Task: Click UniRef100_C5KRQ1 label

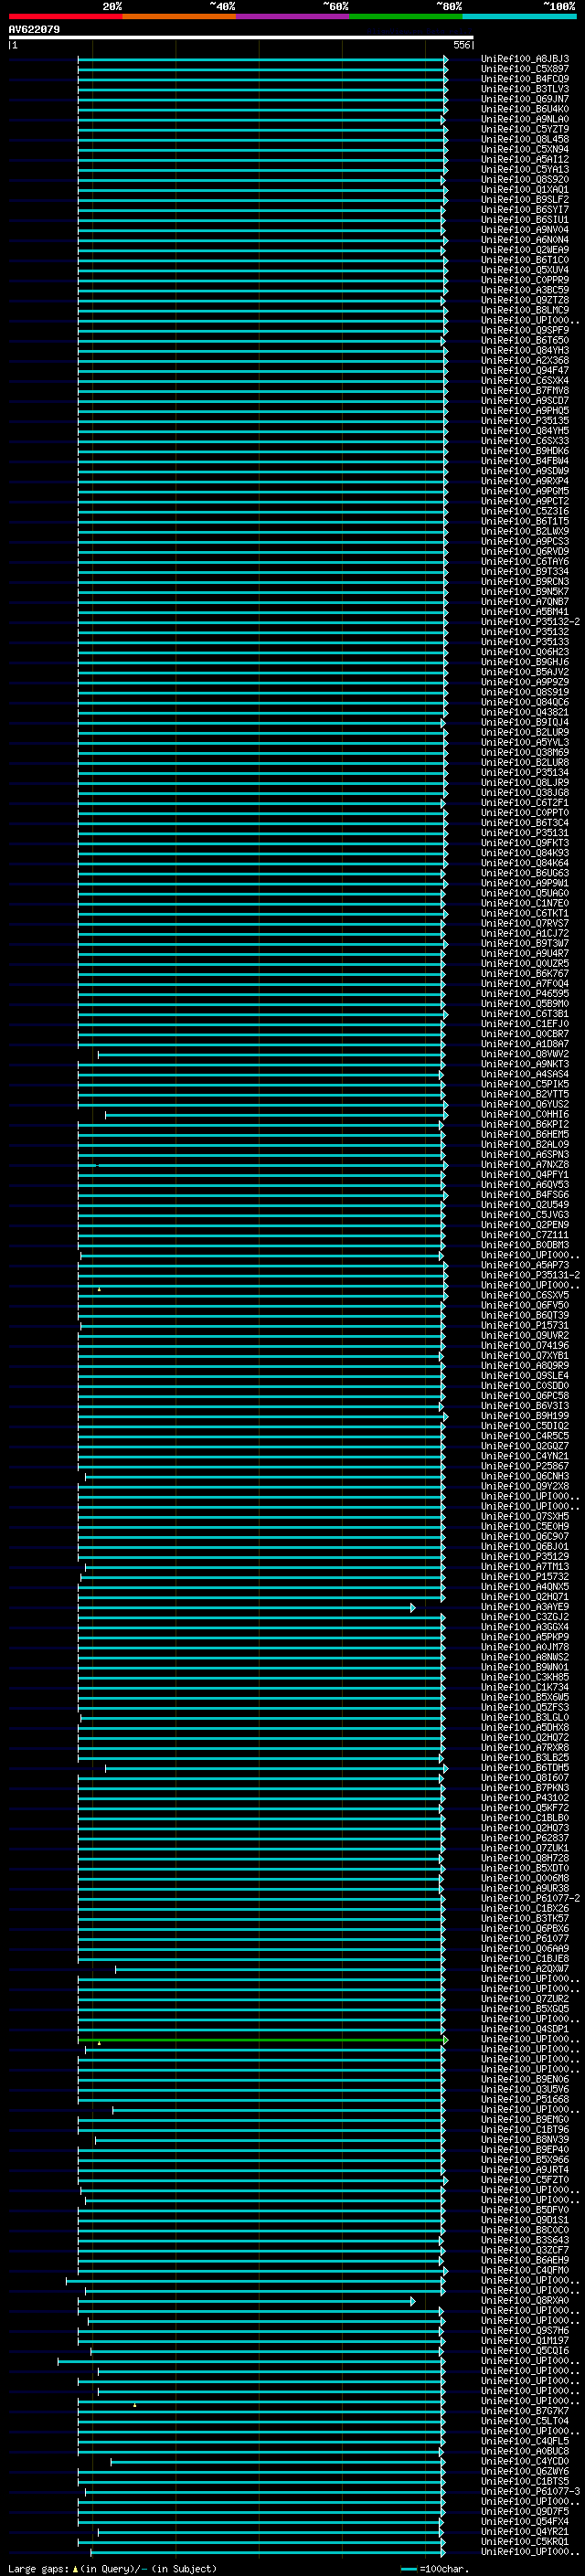Action: [525, 2542]
